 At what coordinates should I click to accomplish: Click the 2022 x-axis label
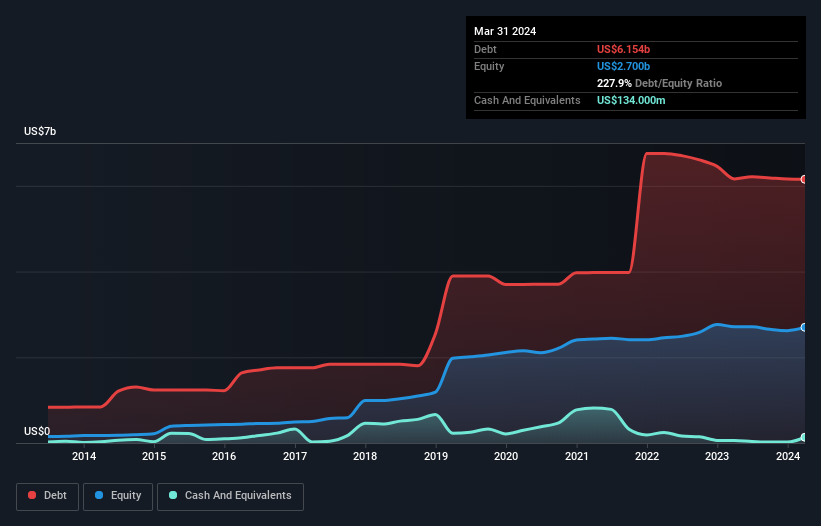tap(647, 456)
